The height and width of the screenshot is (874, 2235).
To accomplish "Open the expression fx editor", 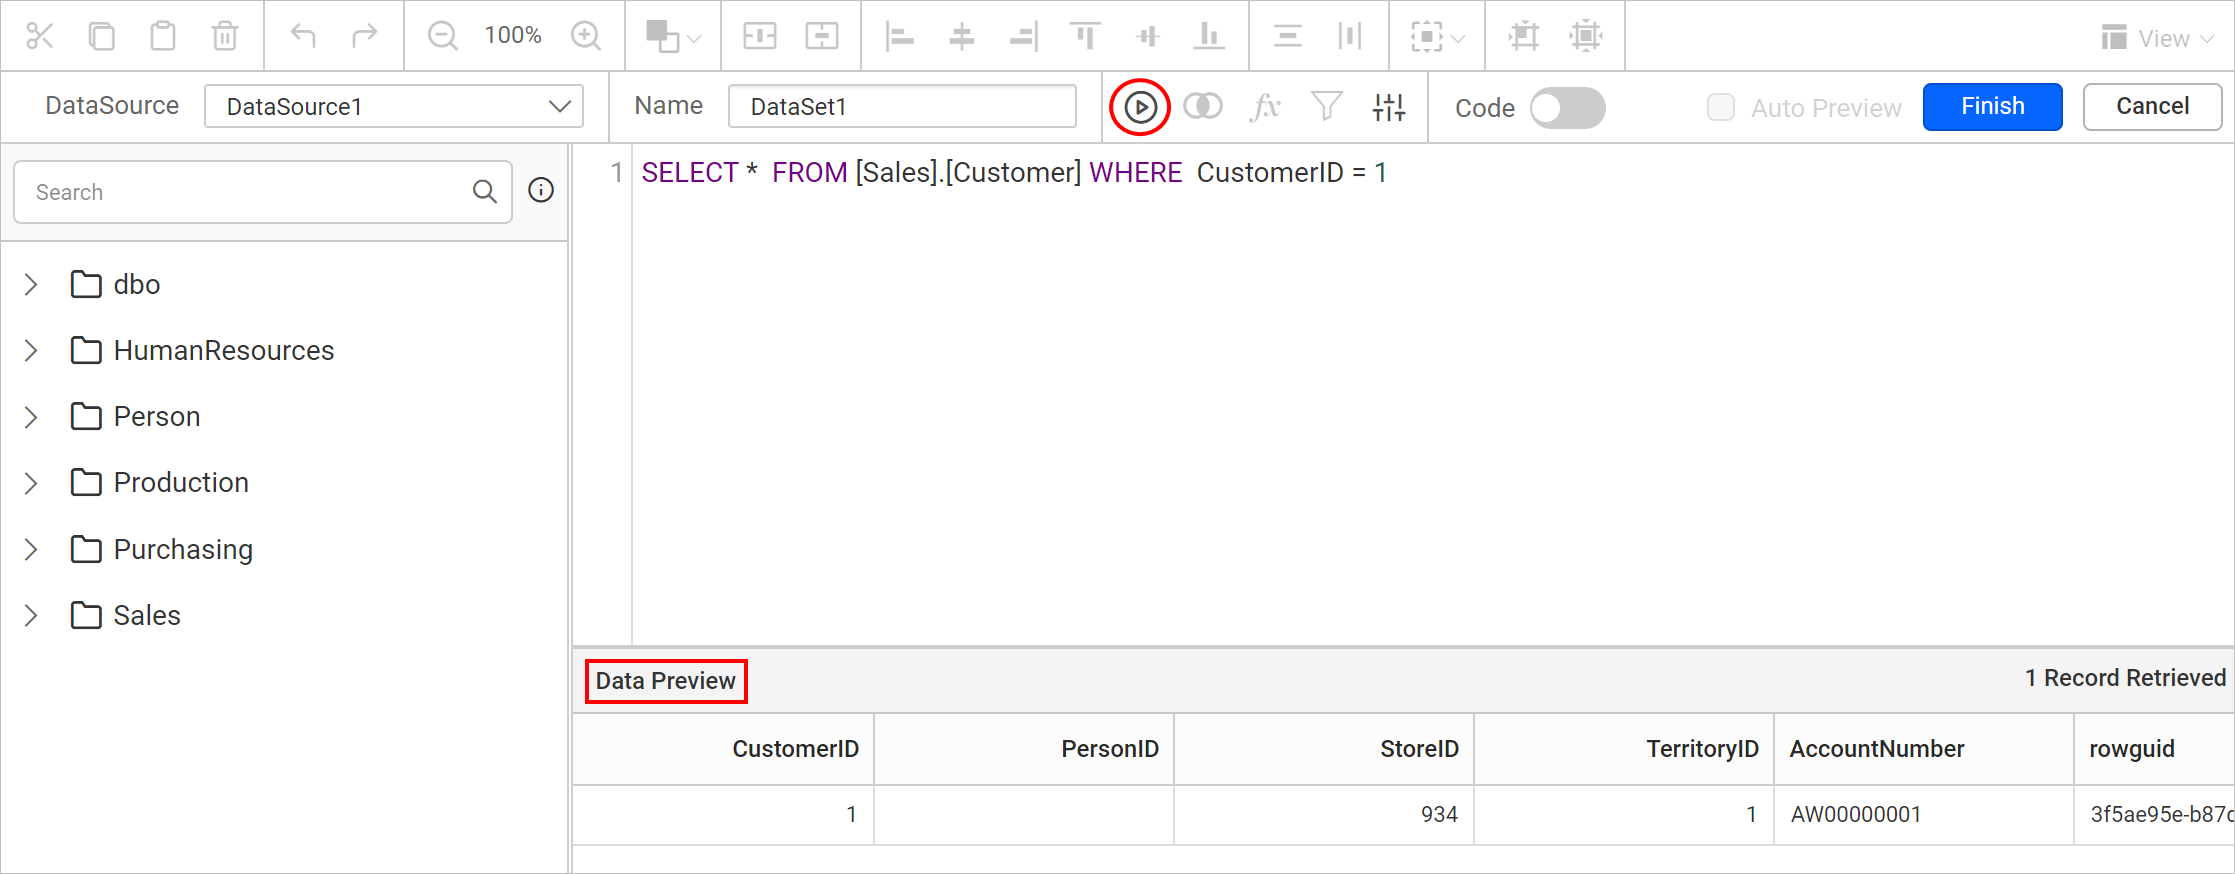I will click(1265, 106).
